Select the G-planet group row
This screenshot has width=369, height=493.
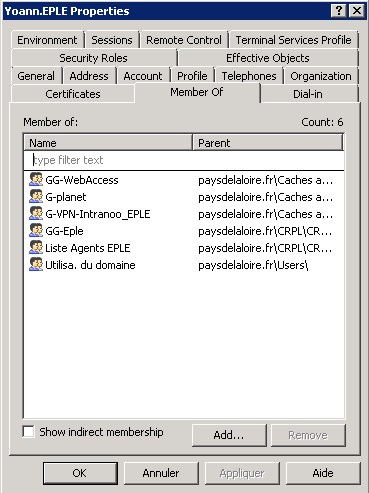[x=184, y=197]
